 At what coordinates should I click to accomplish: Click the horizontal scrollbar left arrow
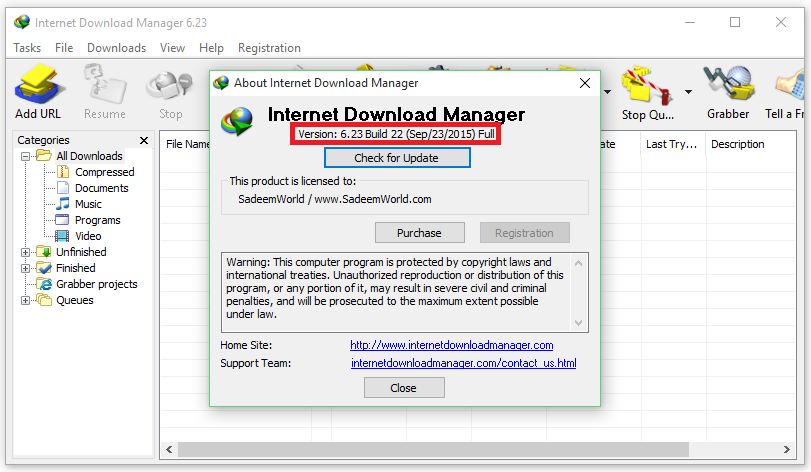169,449
